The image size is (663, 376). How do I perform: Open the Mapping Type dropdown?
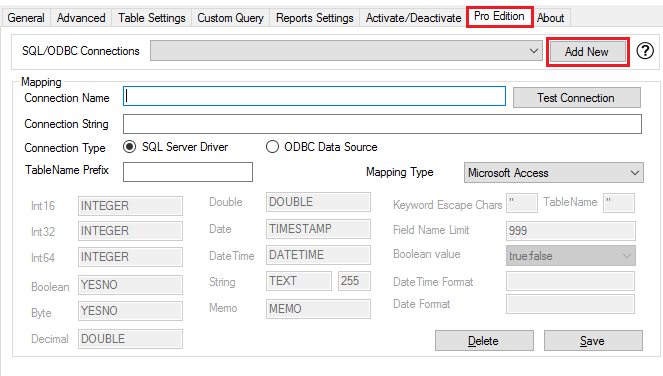point(553,173)
